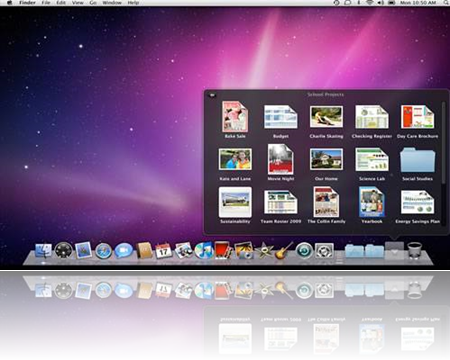Click the back arrow button in stack header
450x360 pixels.
tap(212, 95)
